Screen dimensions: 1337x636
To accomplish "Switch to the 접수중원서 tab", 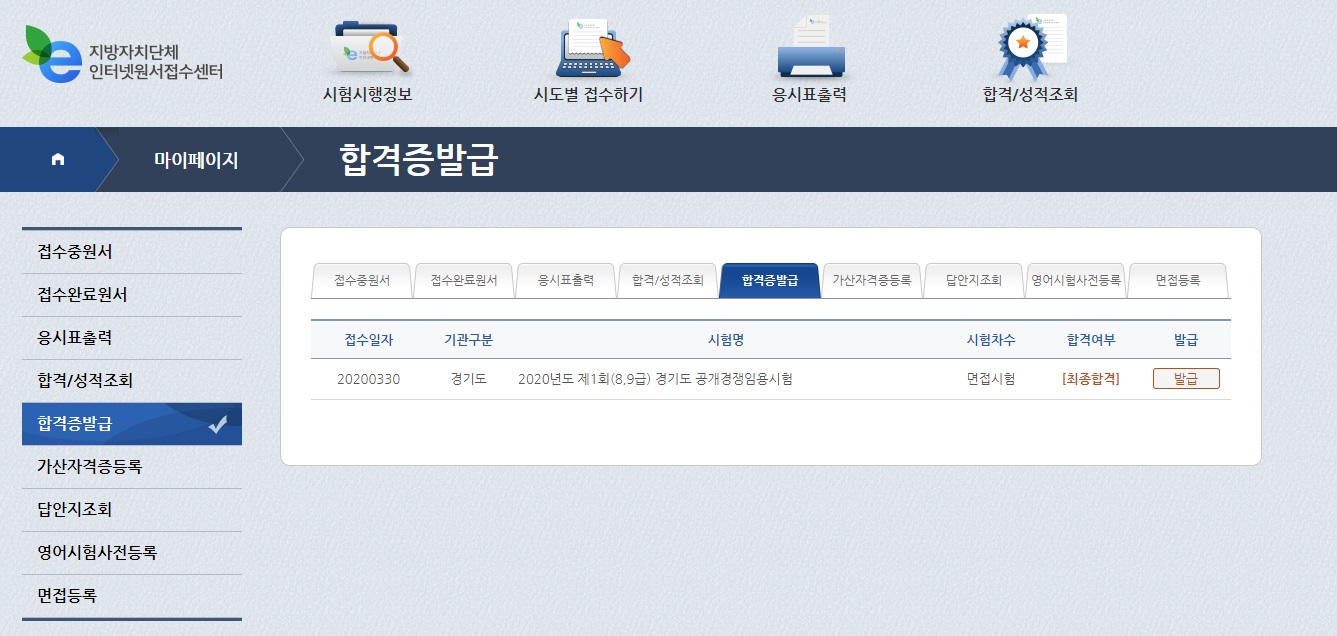I will click(361, 281).
